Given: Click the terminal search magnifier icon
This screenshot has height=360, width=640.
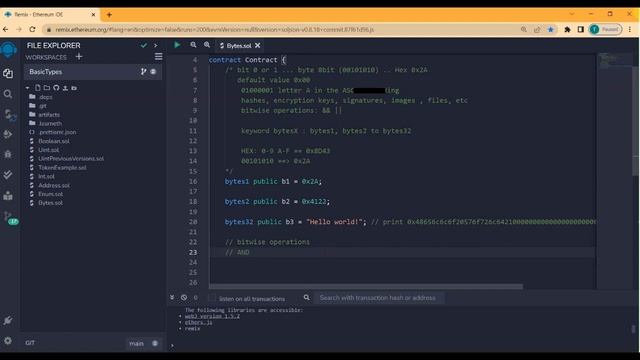Looking at the screenshot, I should 307,298.
